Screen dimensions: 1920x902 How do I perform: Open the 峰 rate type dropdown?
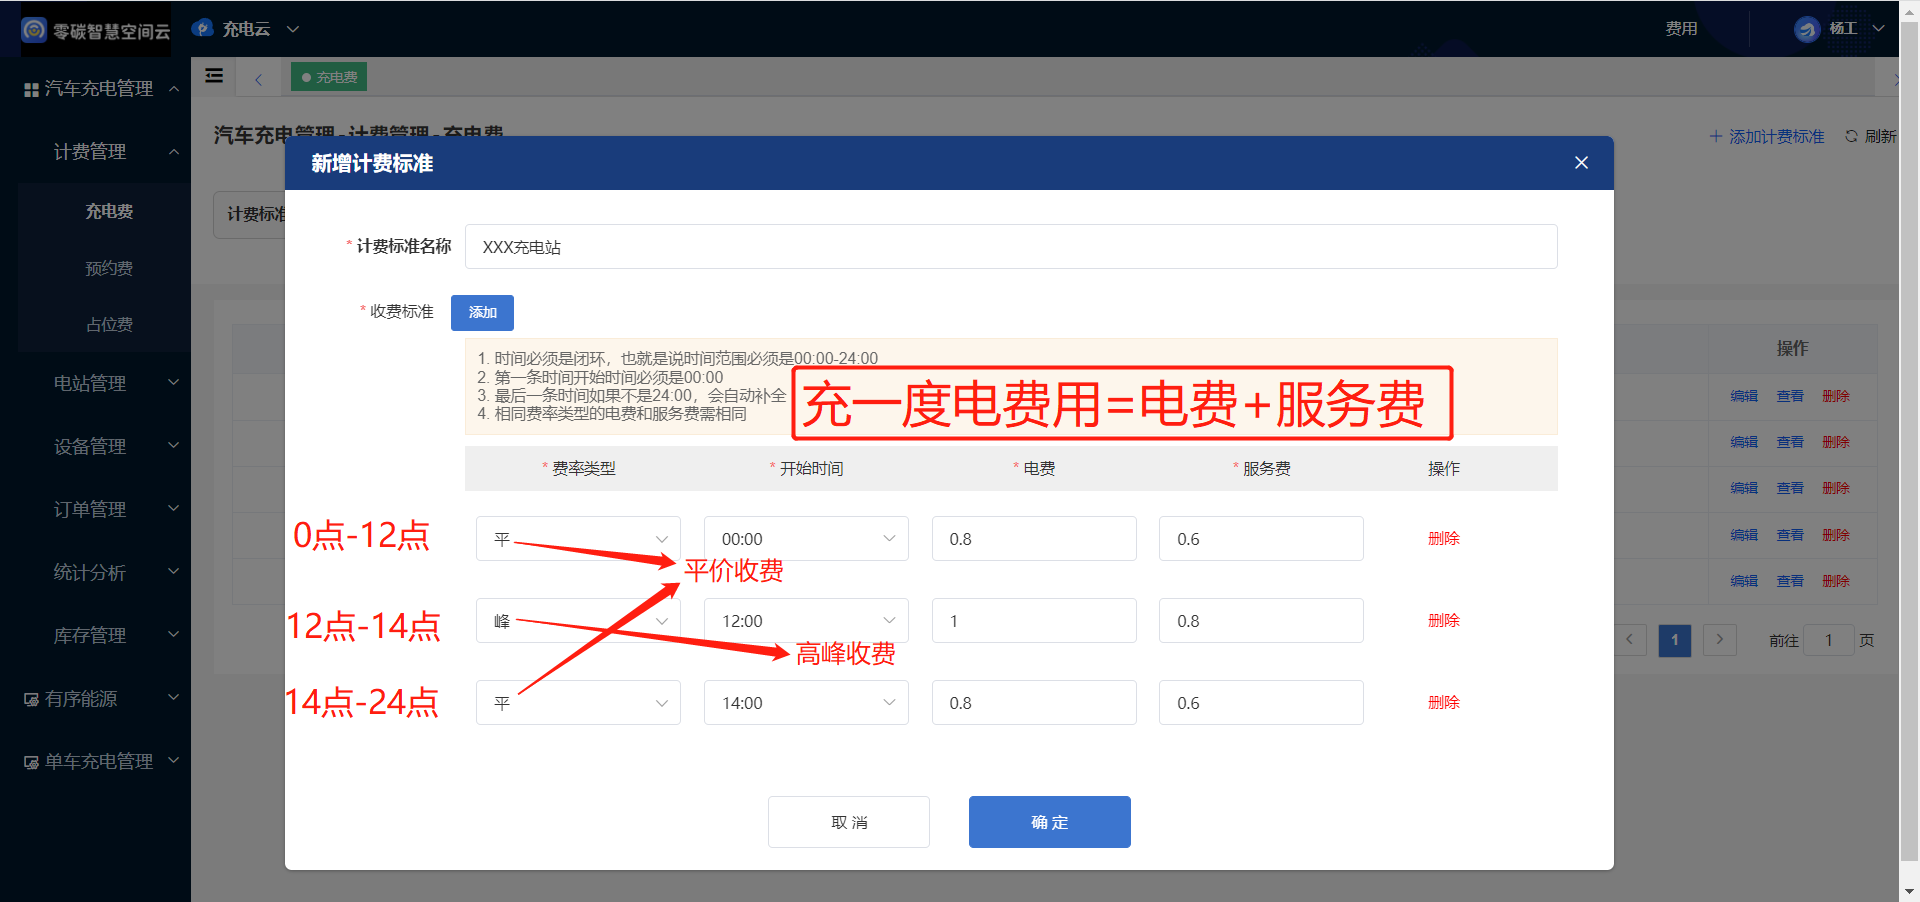(x=578, y=620)
